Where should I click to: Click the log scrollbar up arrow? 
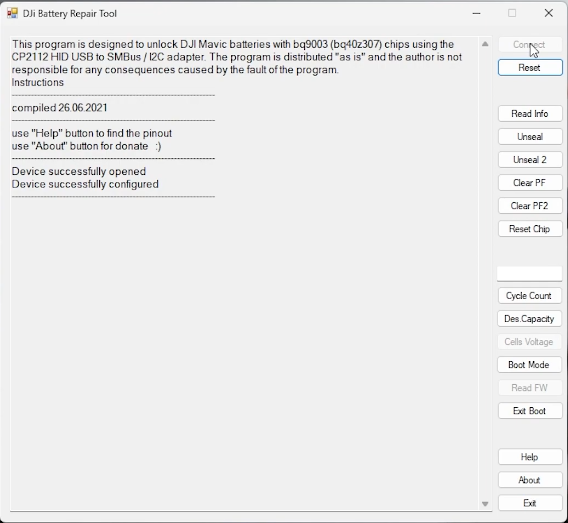pos(485,44)
